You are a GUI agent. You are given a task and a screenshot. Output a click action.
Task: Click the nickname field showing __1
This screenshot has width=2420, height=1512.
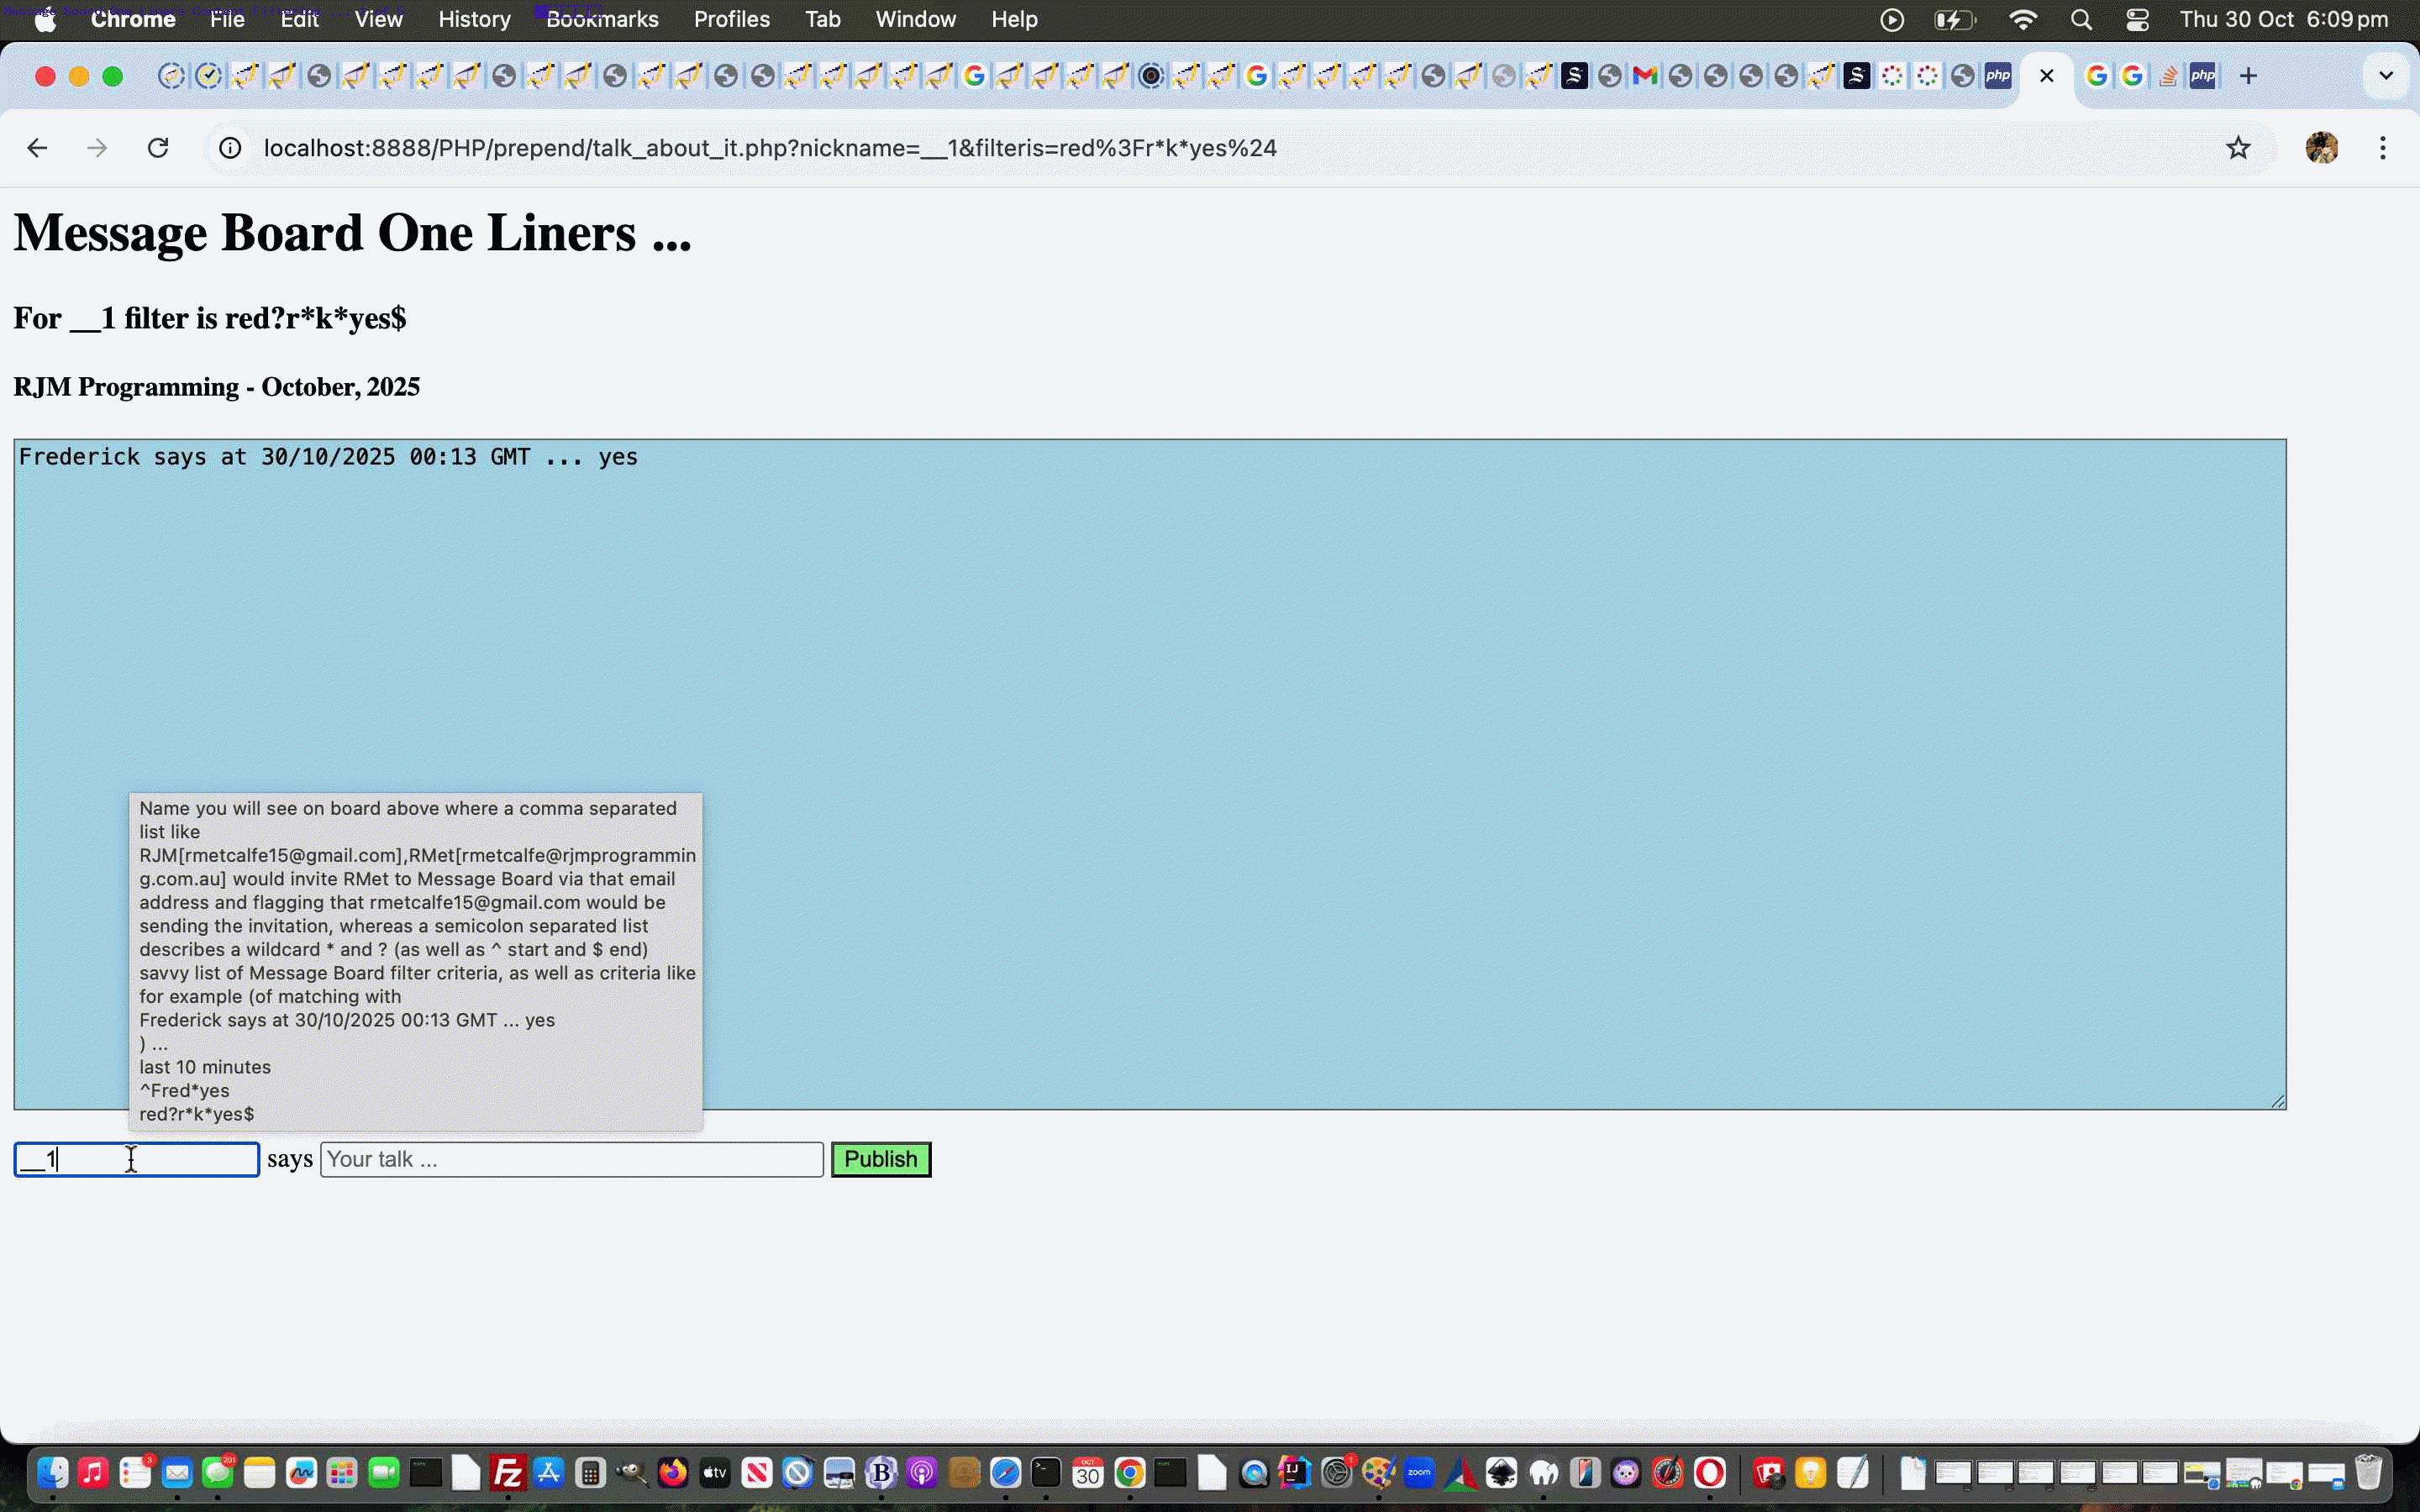tap(135, 1158)
